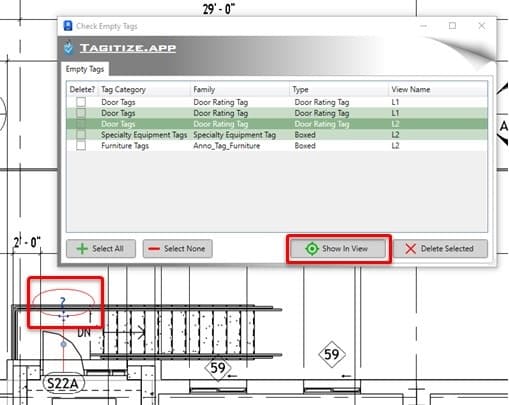Select 'Boxed' type in Specialty Equipment row

305,135
